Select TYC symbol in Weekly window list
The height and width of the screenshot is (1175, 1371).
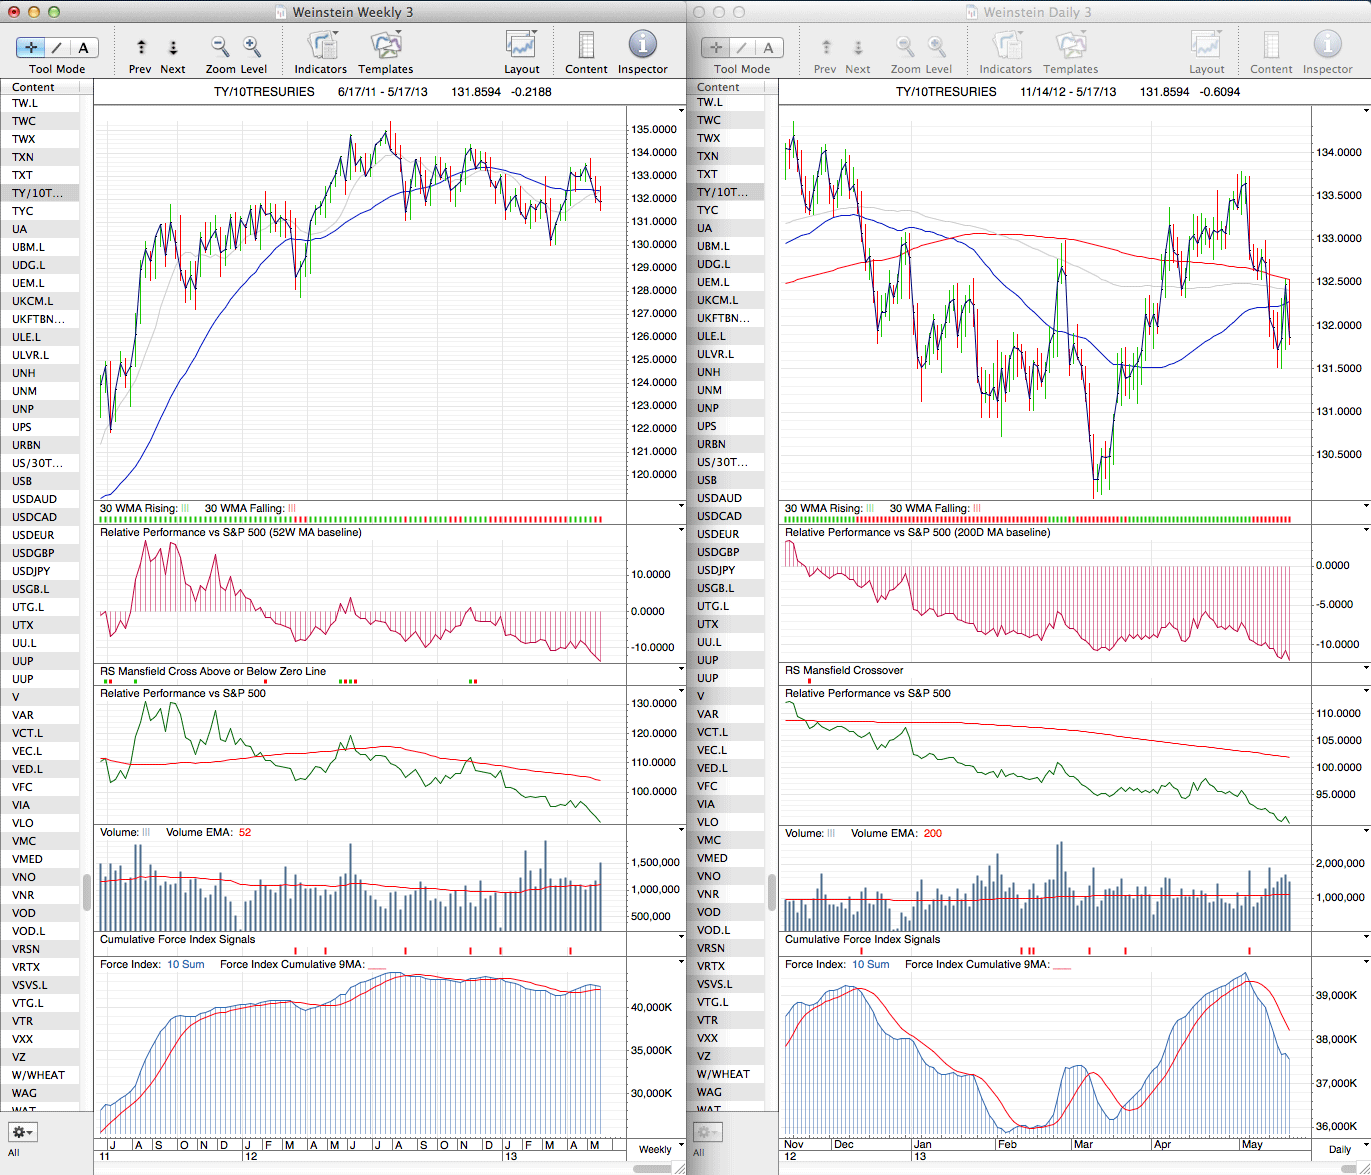(23, 211)
